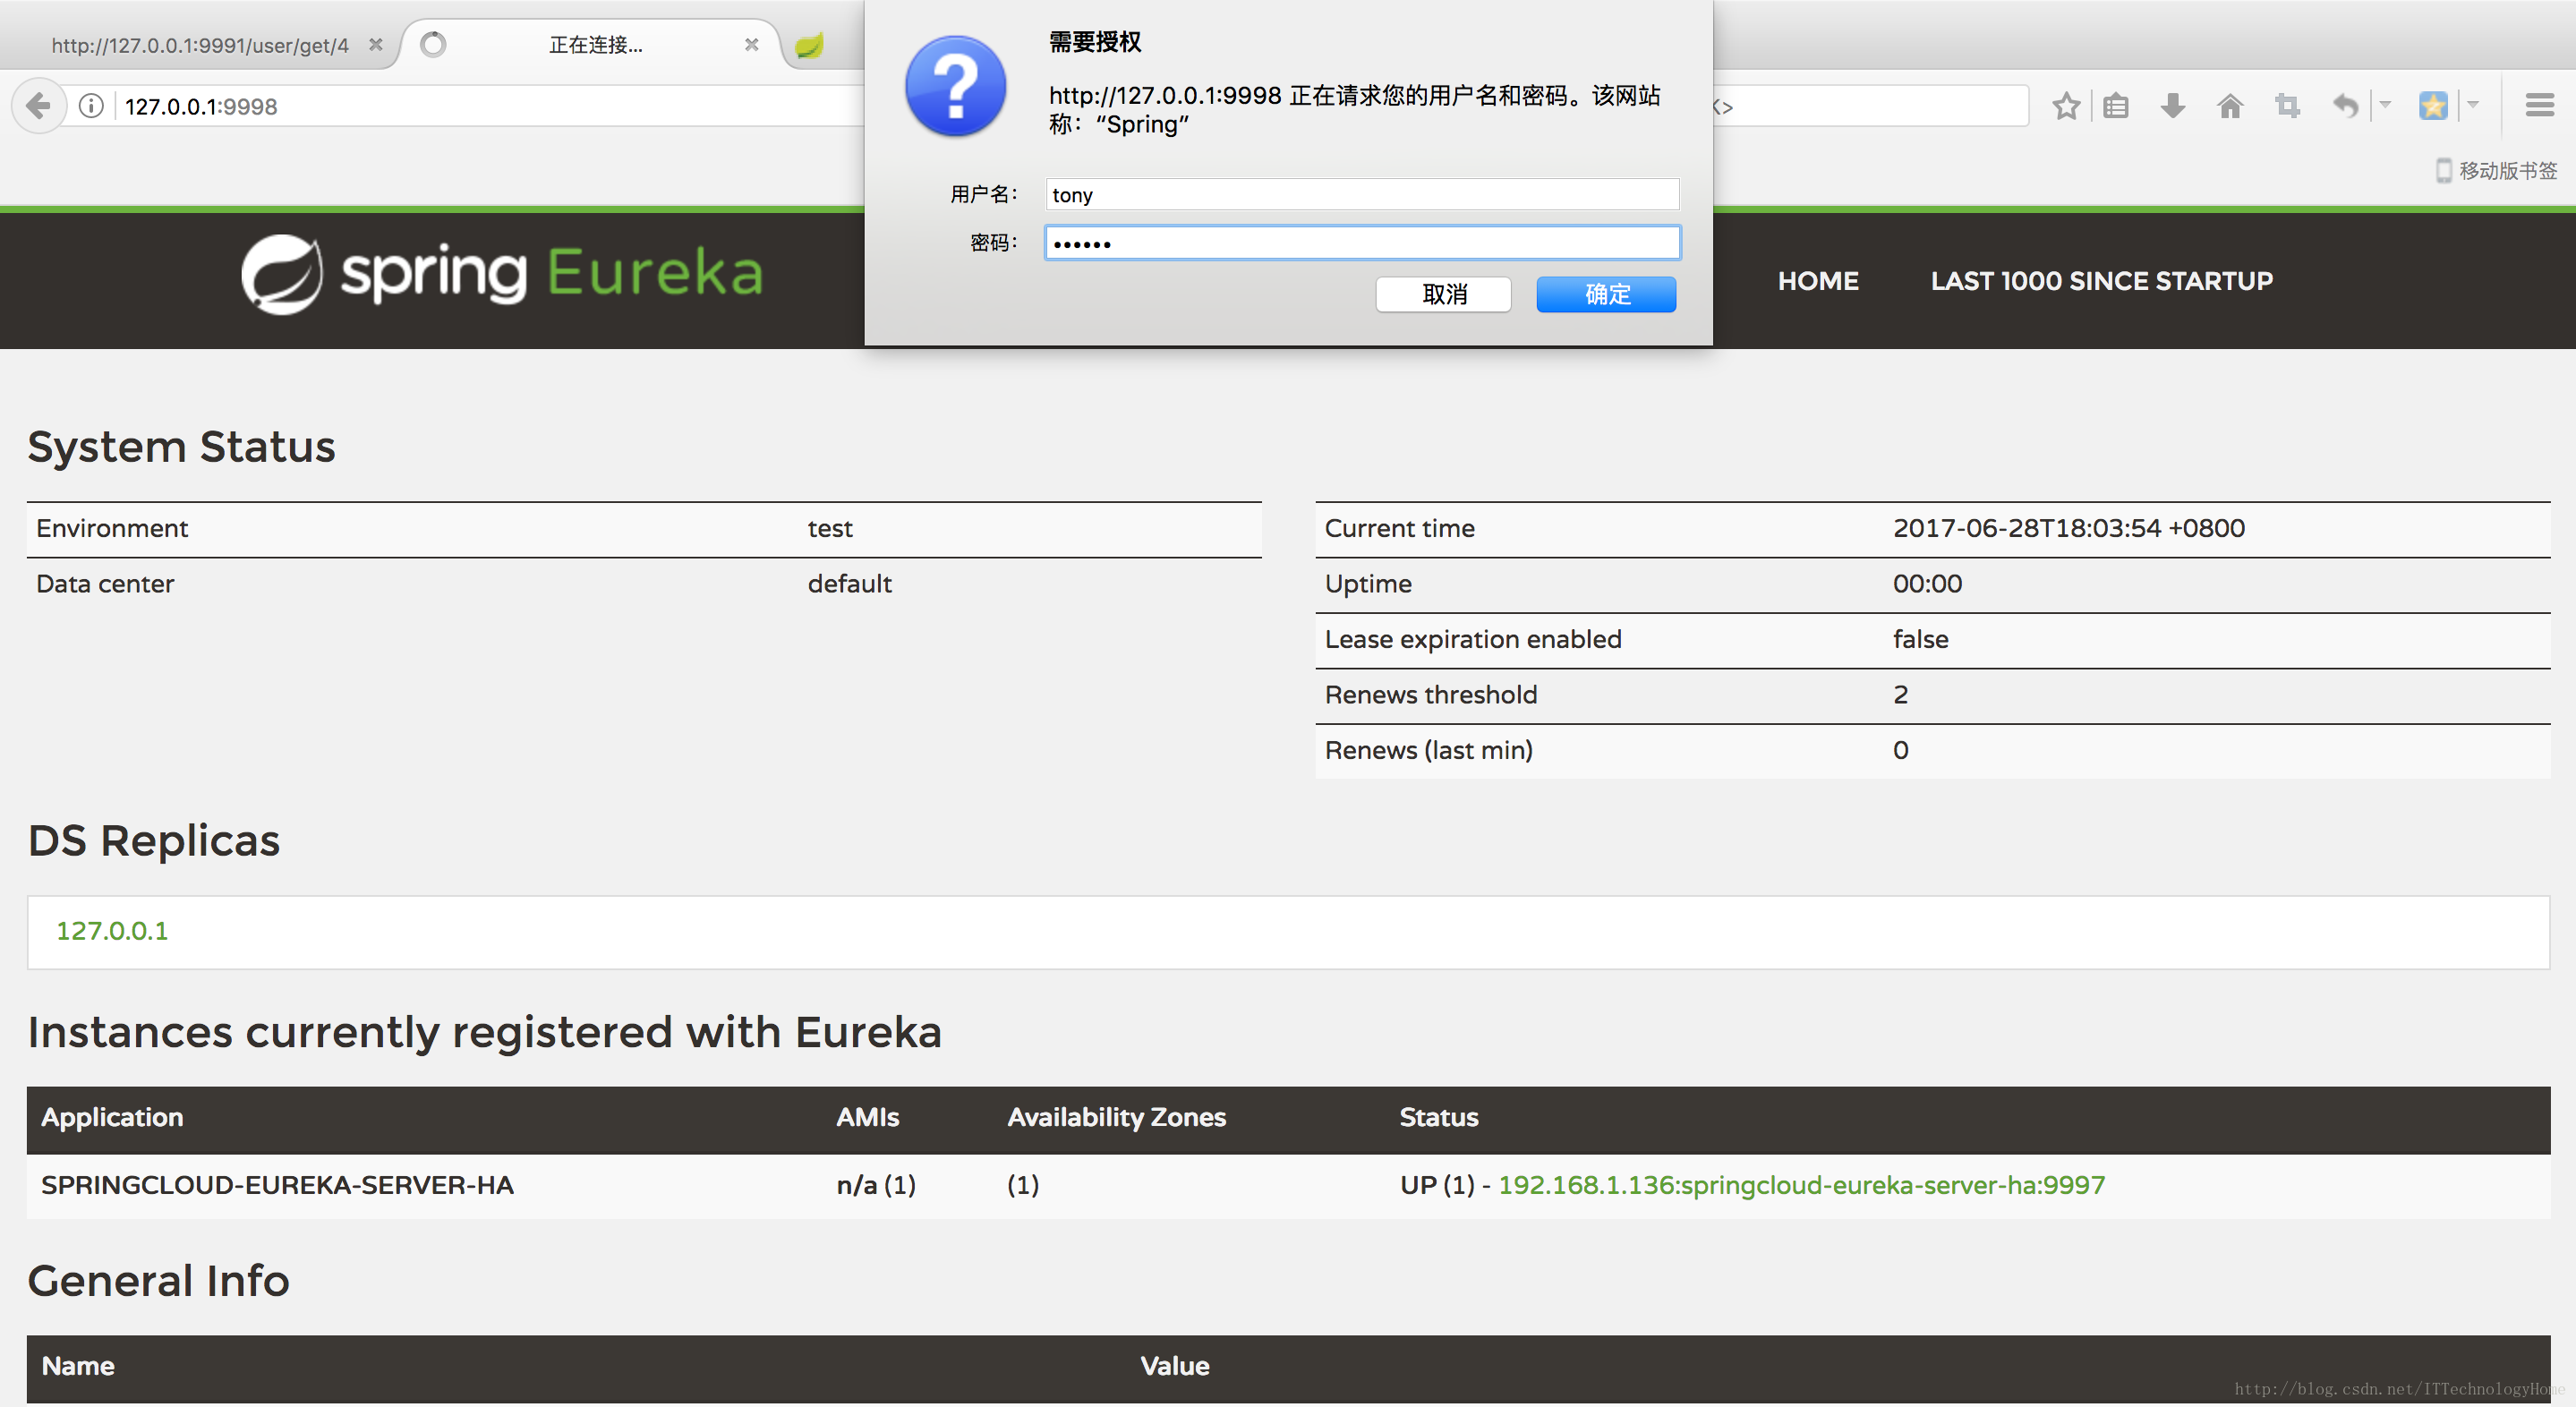Click the 移动版书签 mobile bookmarks item
The height and width of the screenshot is (1407, 2576).
(2496, 171)
